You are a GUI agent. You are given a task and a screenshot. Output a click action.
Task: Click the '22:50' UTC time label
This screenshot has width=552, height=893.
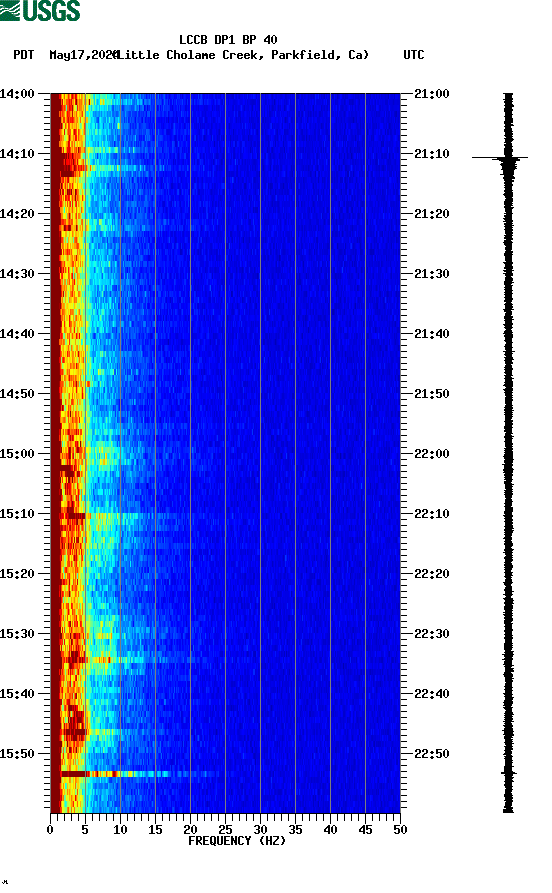(x=432, y=753)
